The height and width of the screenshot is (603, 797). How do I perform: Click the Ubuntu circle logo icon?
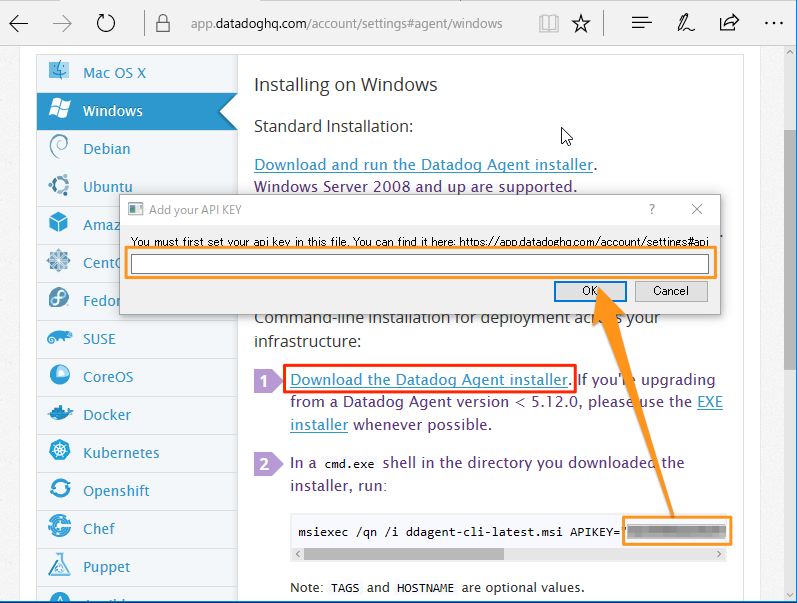point(59,185)
